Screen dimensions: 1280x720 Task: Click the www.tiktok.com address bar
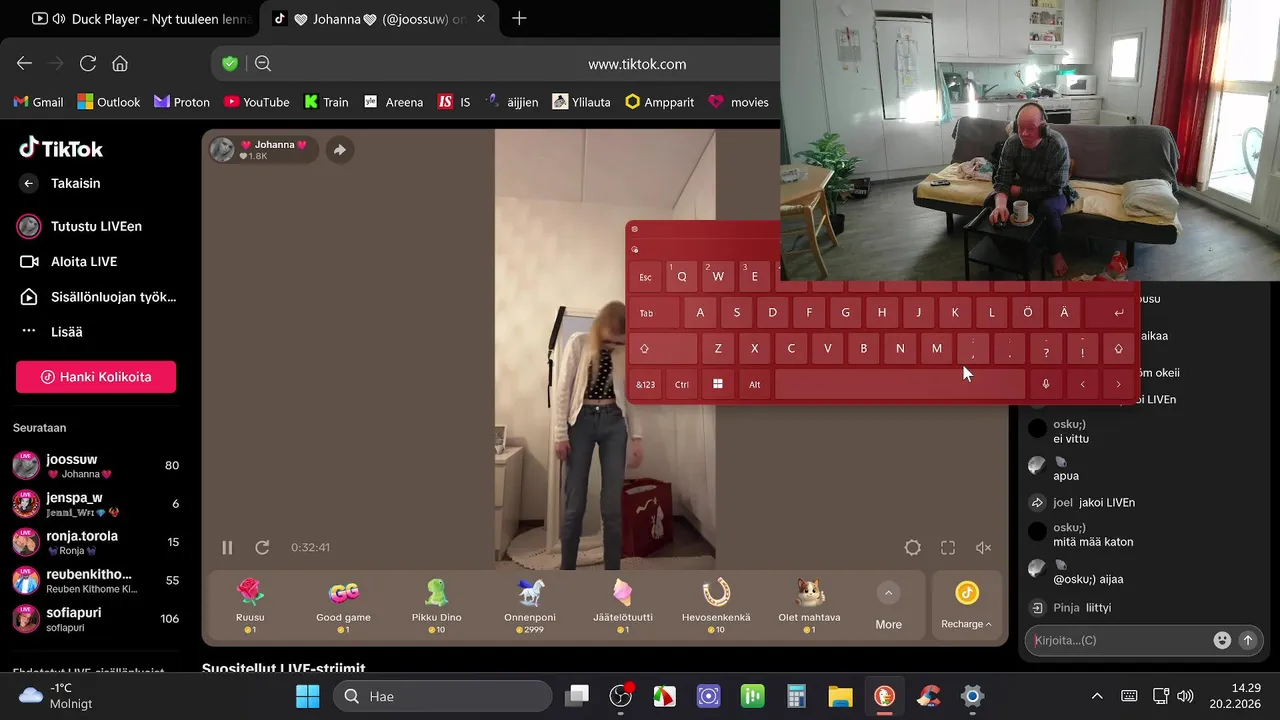[637, 64]
